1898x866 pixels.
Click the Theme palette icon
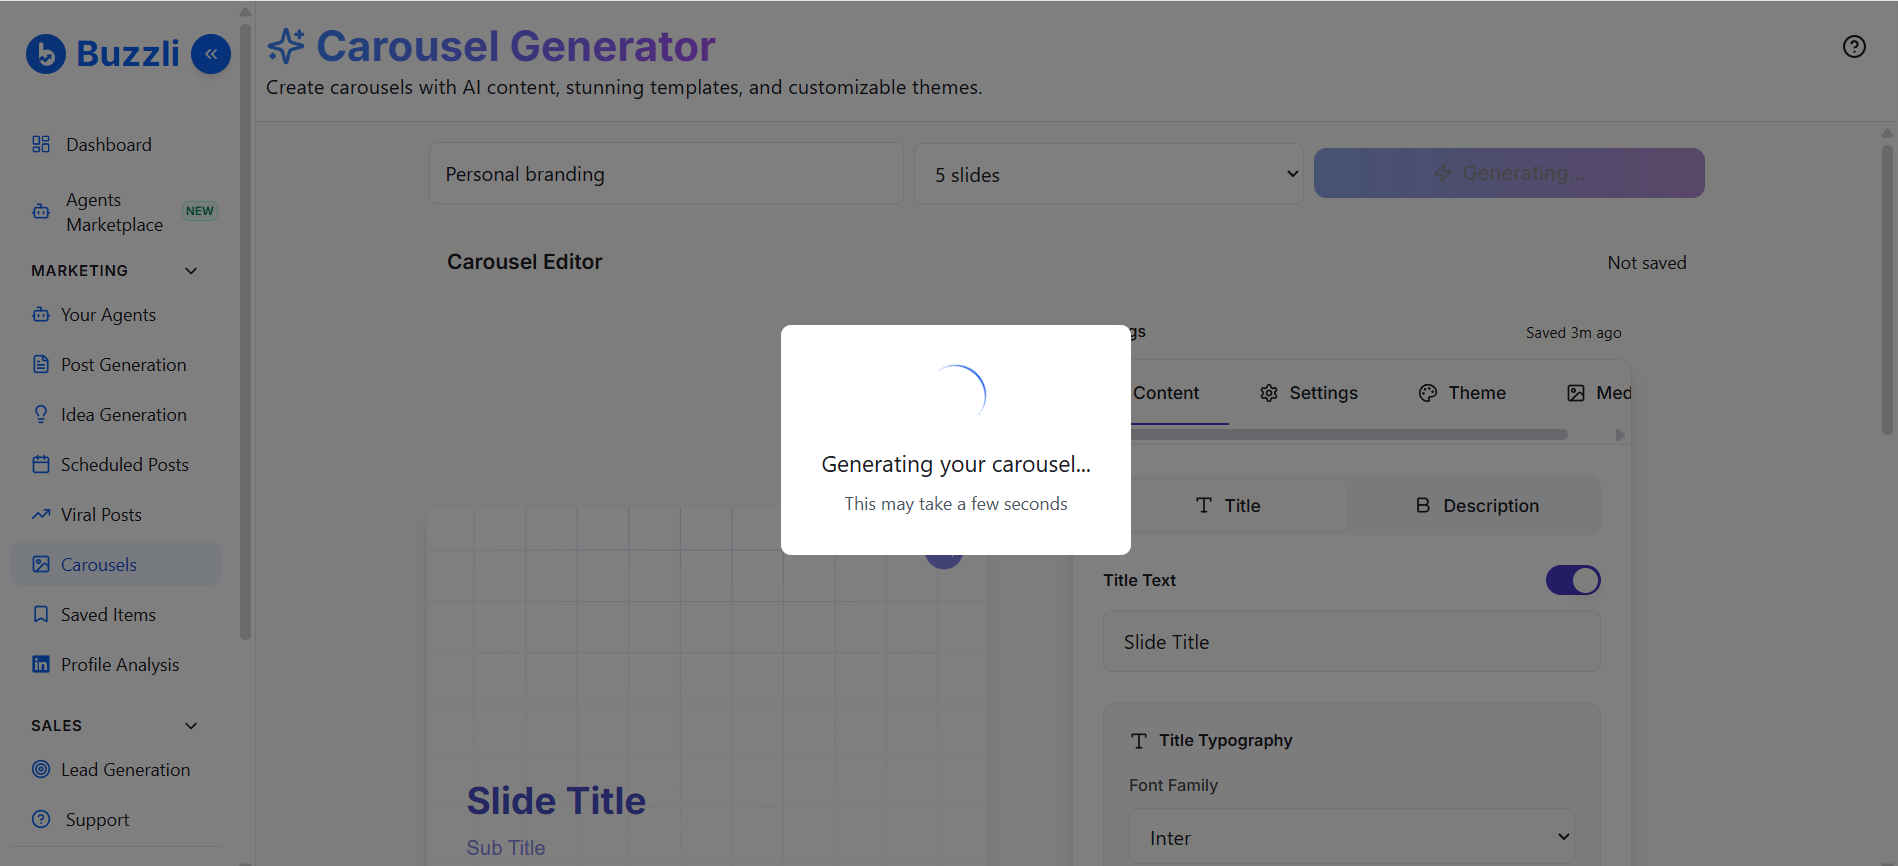click(1428, 393)
